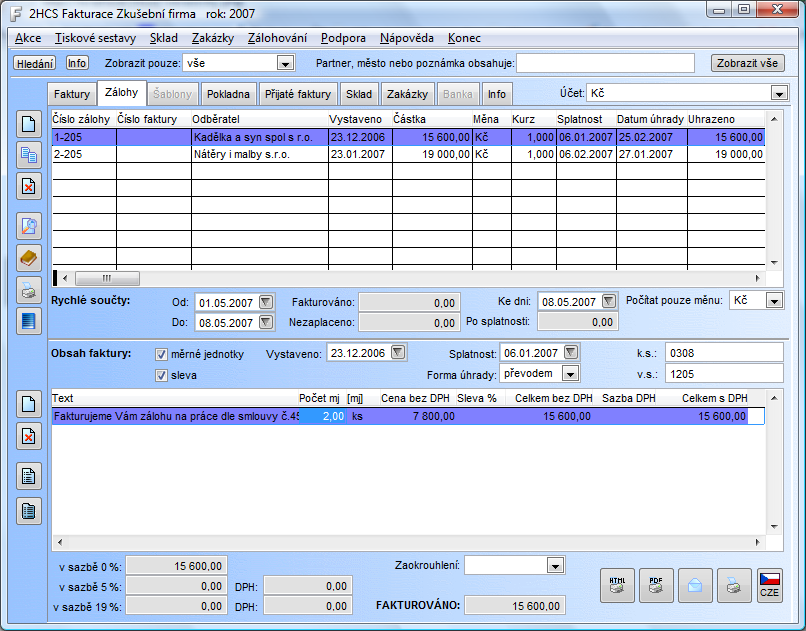Switch to the "Pokladna" tab
This screenshot has height=631, width=806.
point(228,95)
